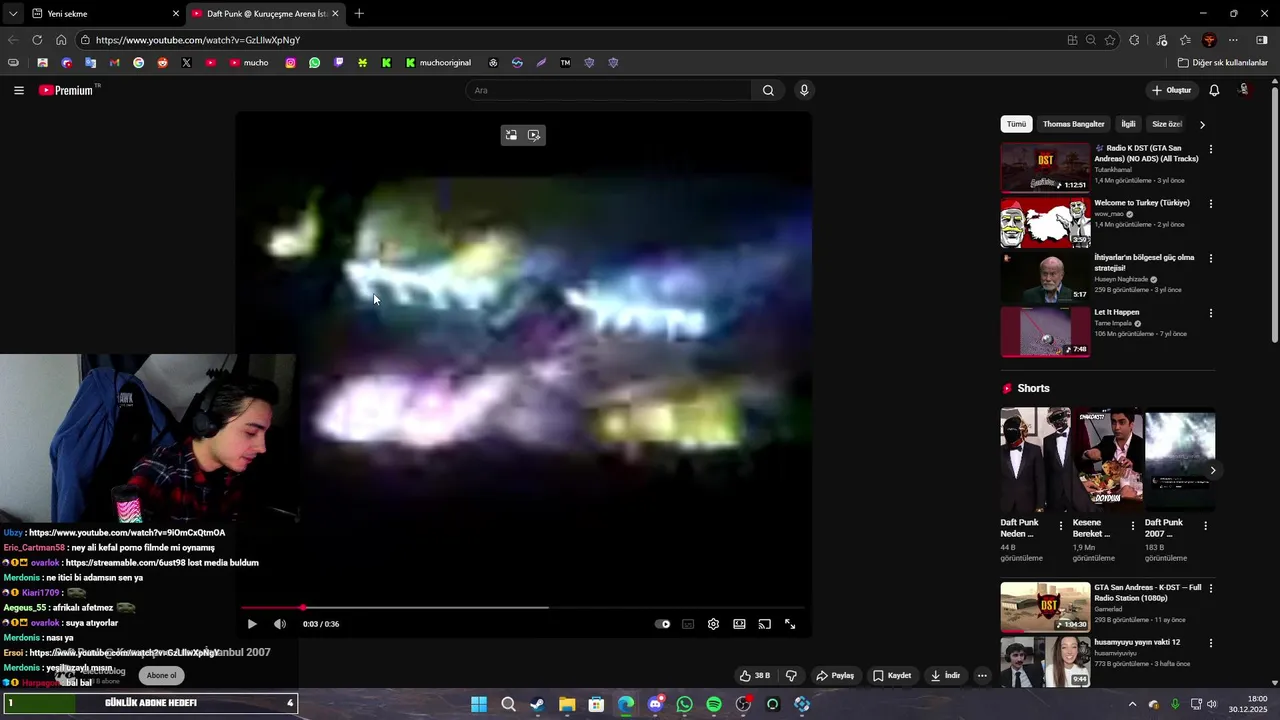Open the tab search dropdown arrow
Screen dimensions: 1280x720
[13, 14]
